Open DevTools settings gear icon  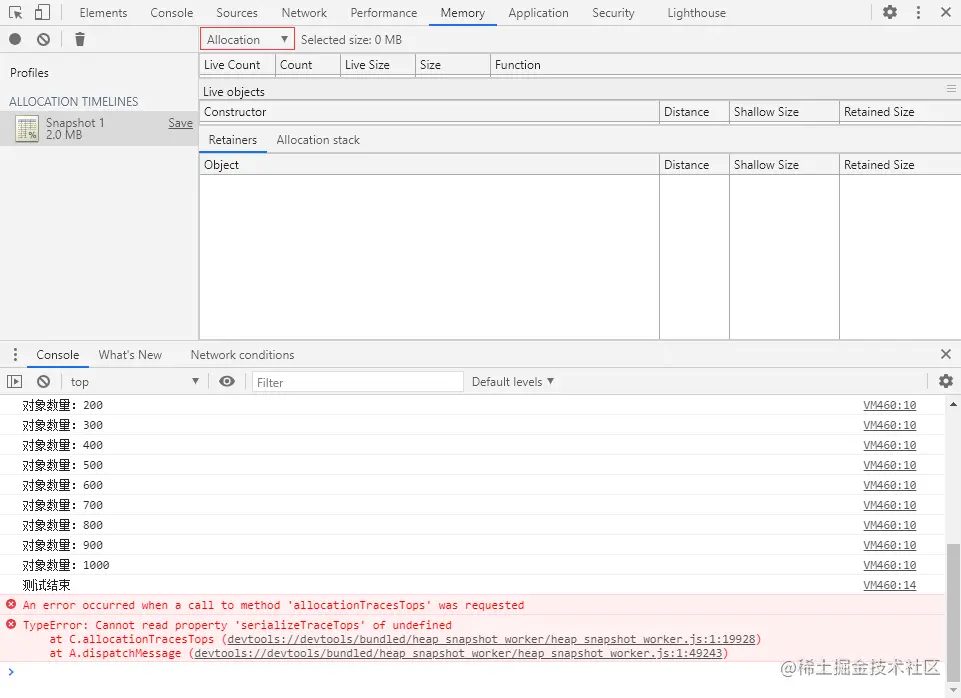(x=889, y=12)
